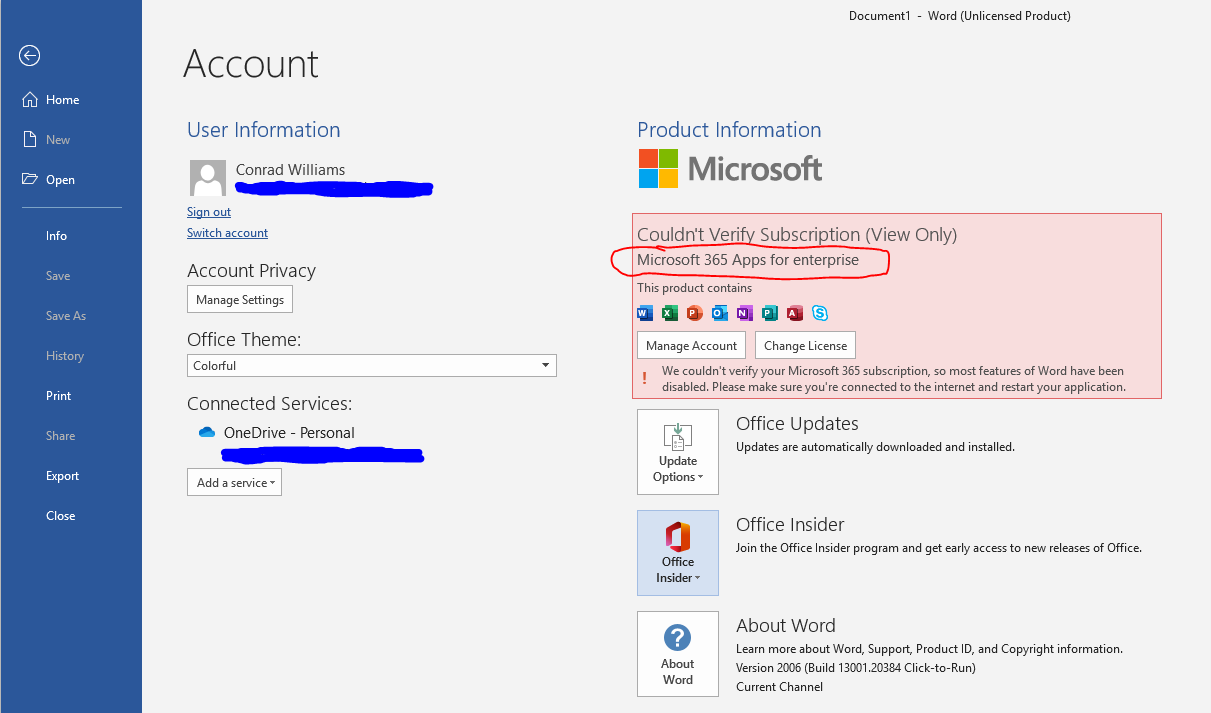Click the Change License button
Image resolution: width=1211 pixels, height=713 pixels.
point(805,346)
